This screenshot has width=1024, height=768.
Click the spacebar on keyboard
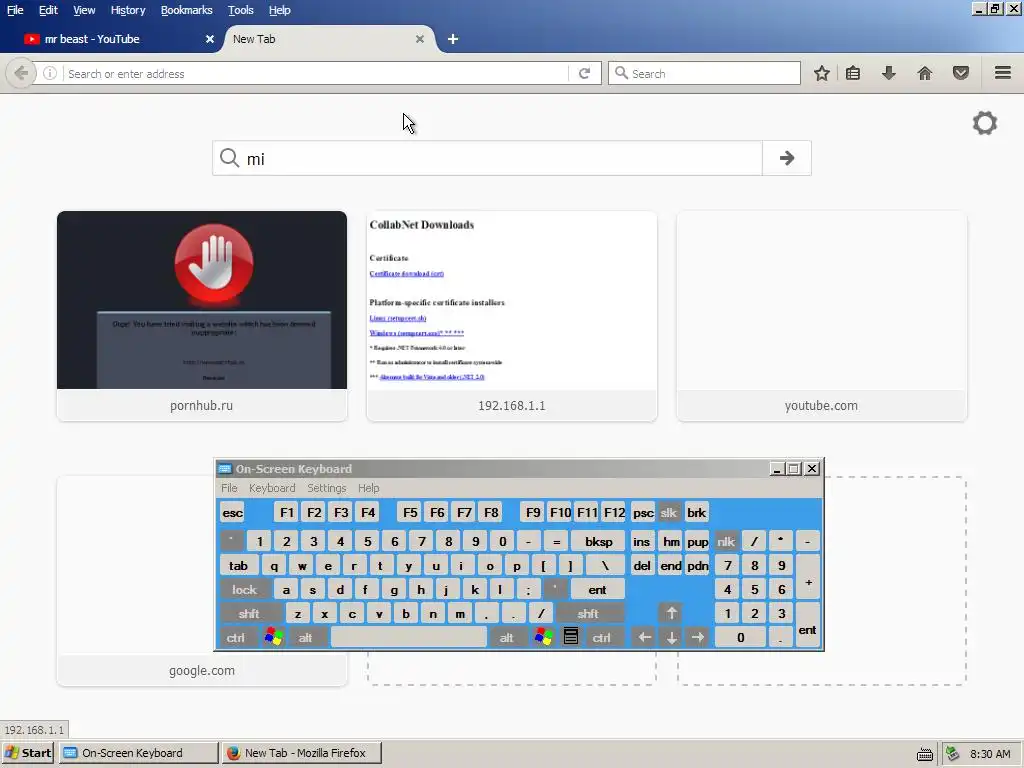coord(409,637)
